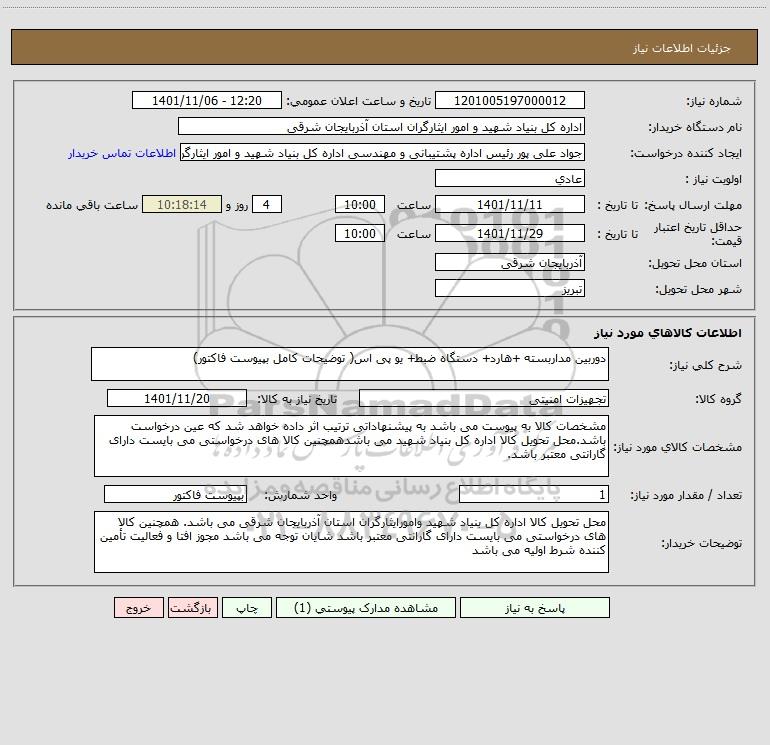Screen dimensions: 770x745
Task: Open مشاهده مدارک پیوستی (1) button
Action: coord(366,608)
